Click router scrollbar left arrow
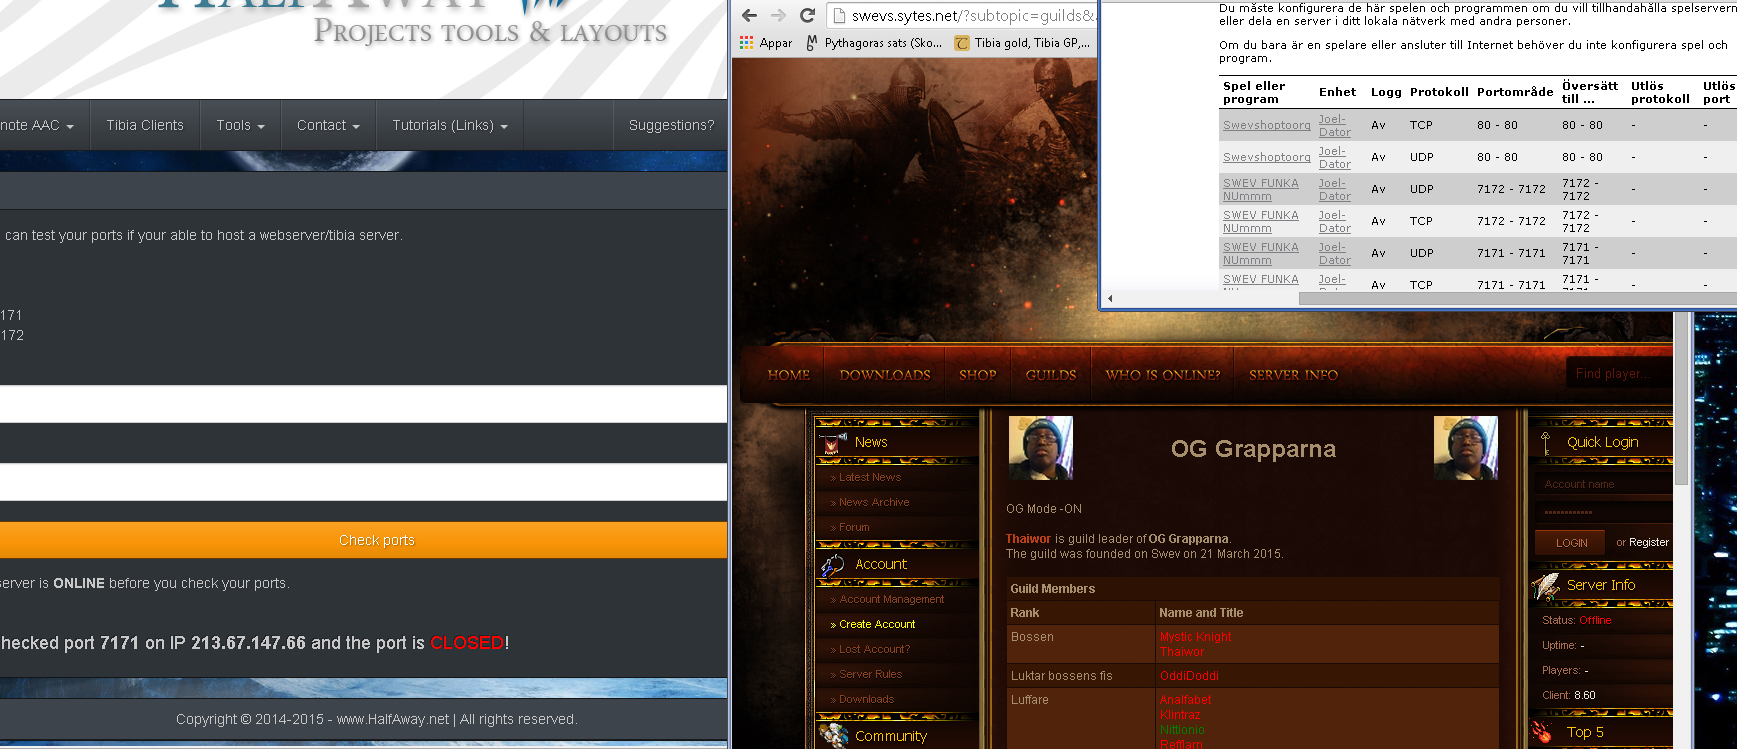The width and height of the screenshot is (1737, 749). tap(1110, 298)
